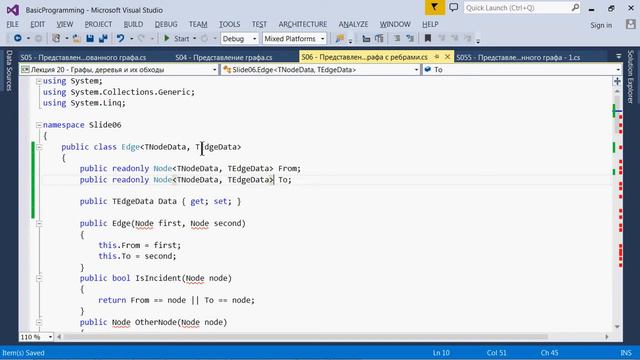The width and height of the screenshot is (640, 360).
Task: Open the feedback speech bubble icon
Action: (453, 7)
